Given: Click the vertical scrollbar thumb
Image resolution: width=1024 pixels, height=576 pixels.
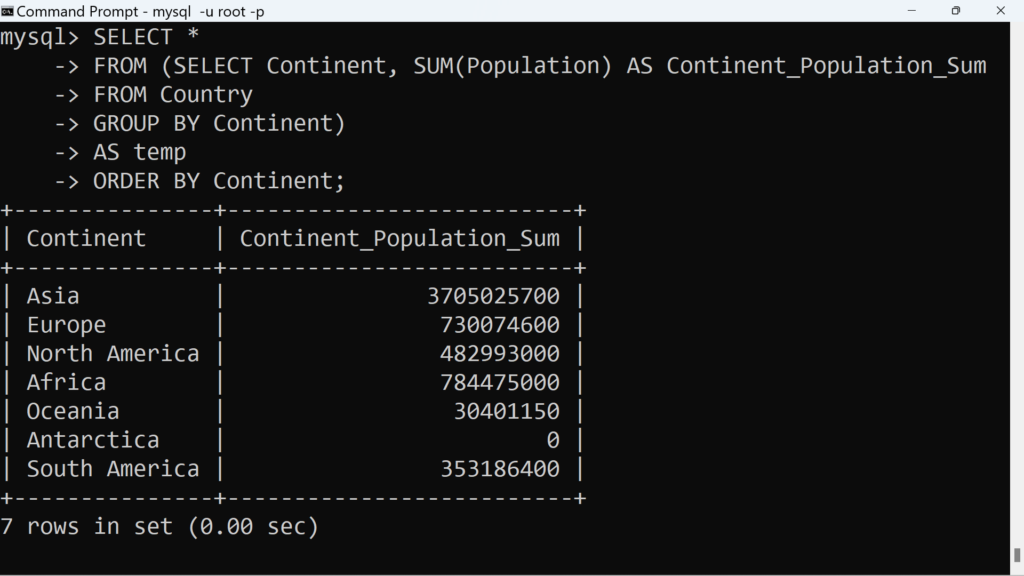Looking at the screenshot, I should point(1017,554).
